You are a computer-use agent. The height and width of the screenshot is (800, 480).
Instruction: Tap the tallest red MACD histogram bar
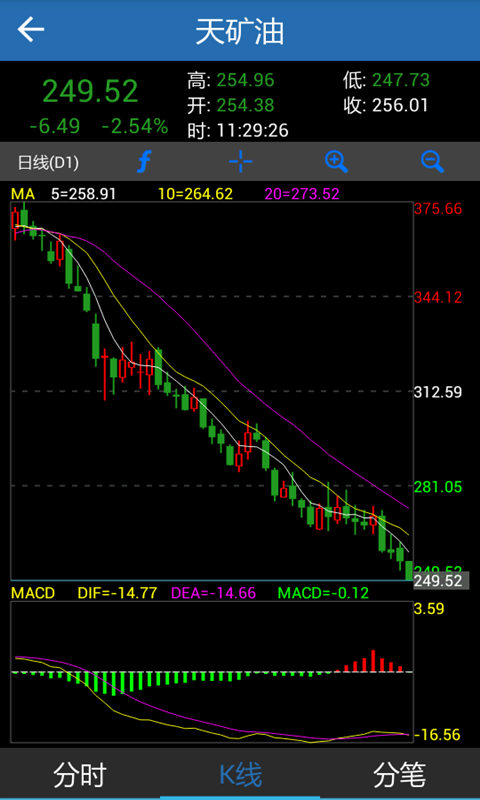click(373, 661)
